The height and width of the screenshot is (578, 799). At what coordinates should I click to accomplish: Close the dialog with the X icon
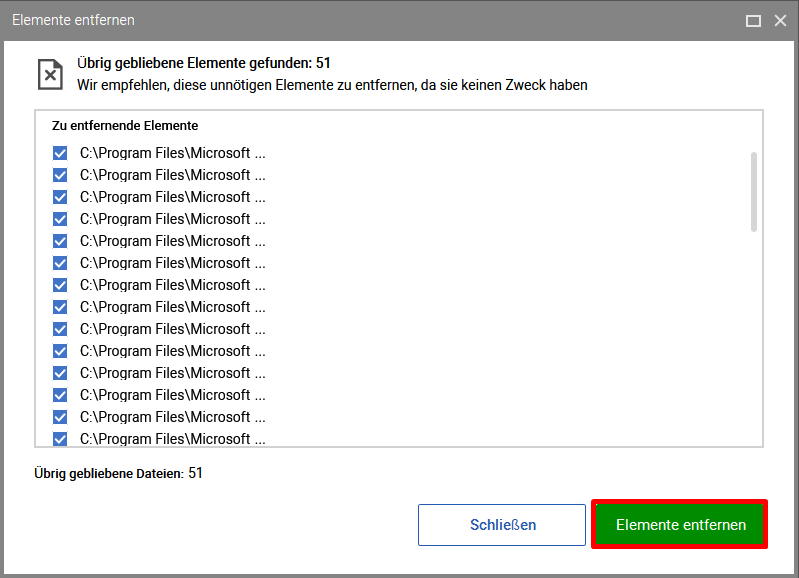(x=780, y=20)
